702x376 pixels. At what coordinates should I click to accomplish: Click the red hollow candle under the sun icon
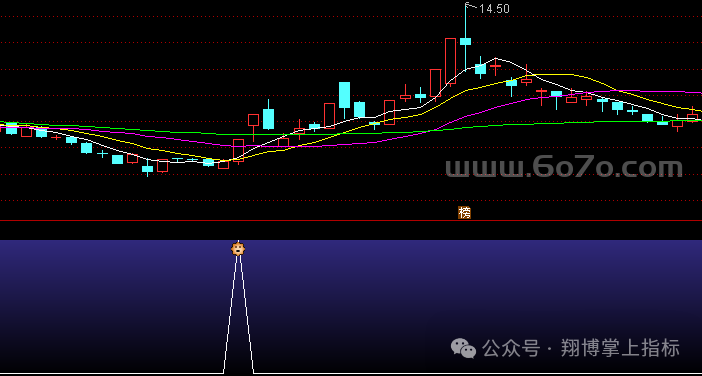pos(238,151)
